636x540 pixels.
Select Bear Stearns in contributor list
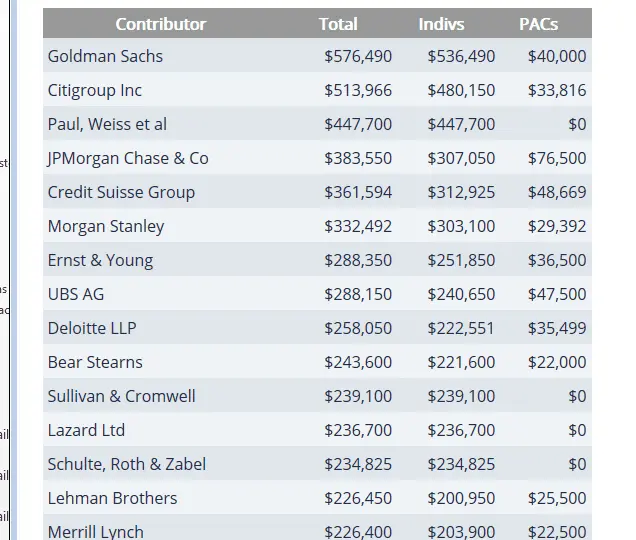[95, 362]
